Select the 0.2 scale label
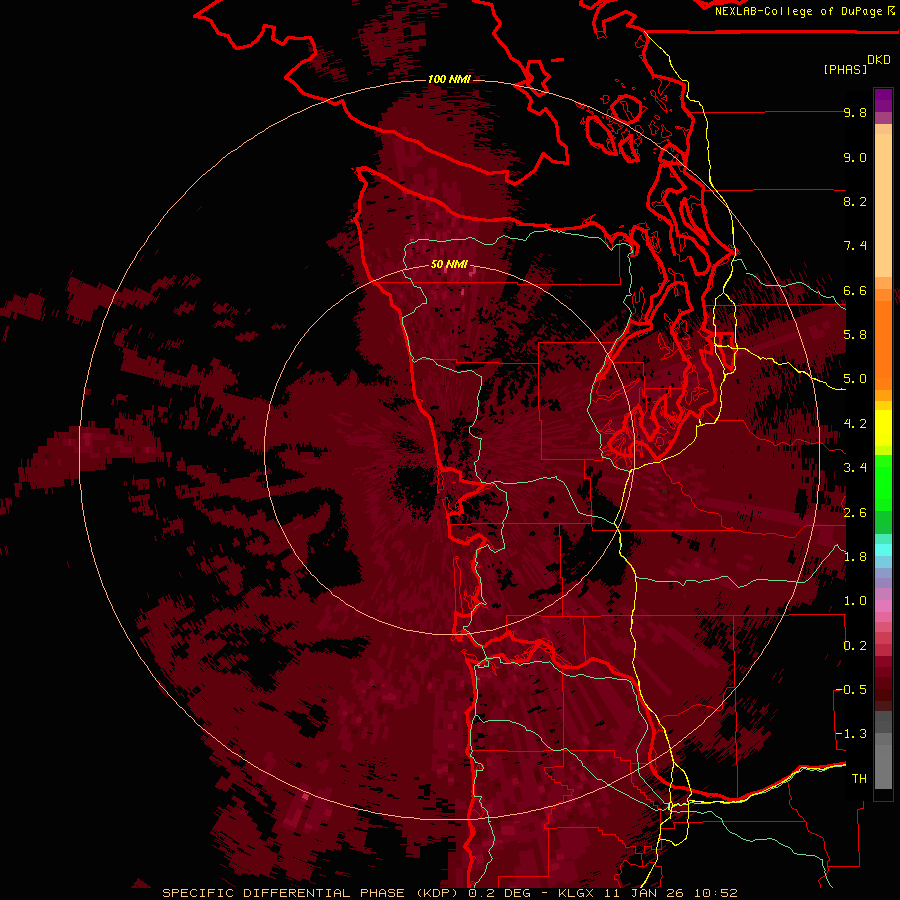Viewport: 900px width, 900px height. (855, 646)
